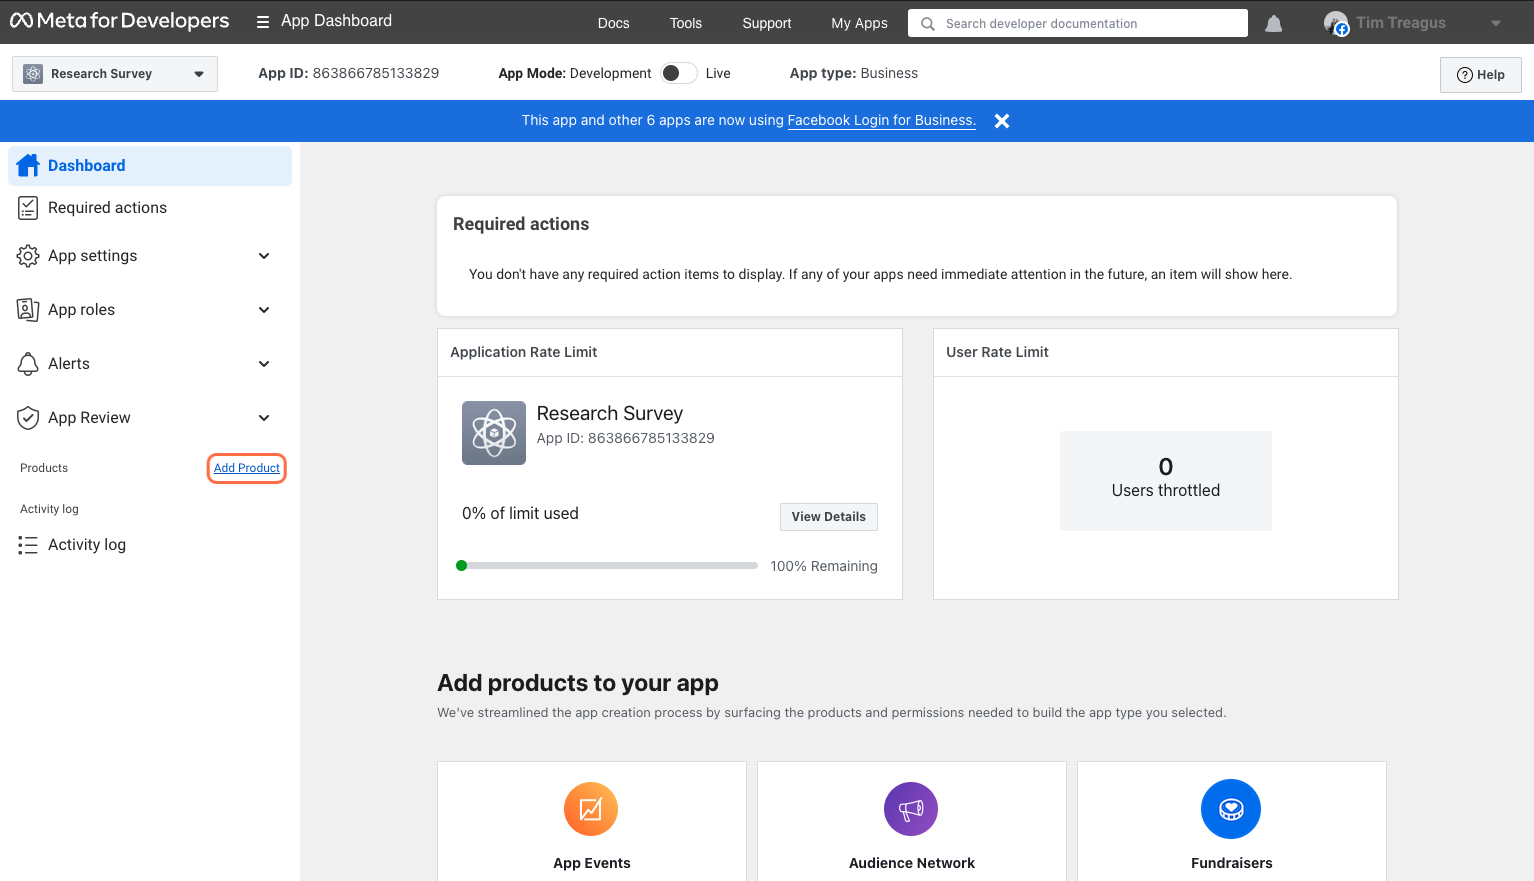
Task: Select the Fundraisers product icon
Action: click(1231, 809)
